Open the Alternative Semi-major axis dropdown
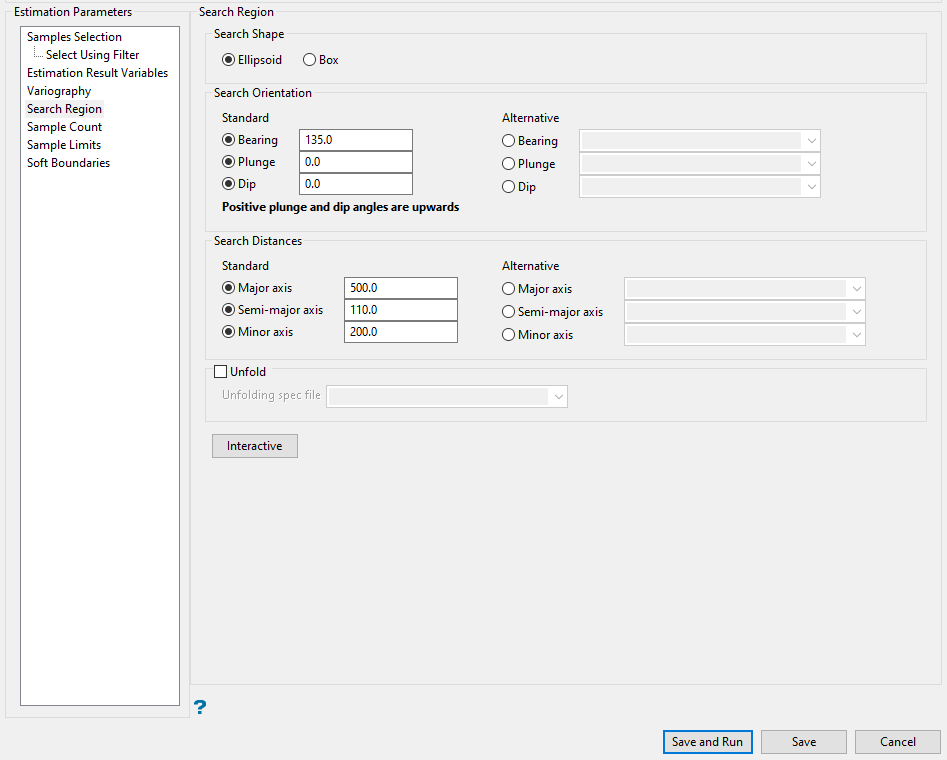 745,312
